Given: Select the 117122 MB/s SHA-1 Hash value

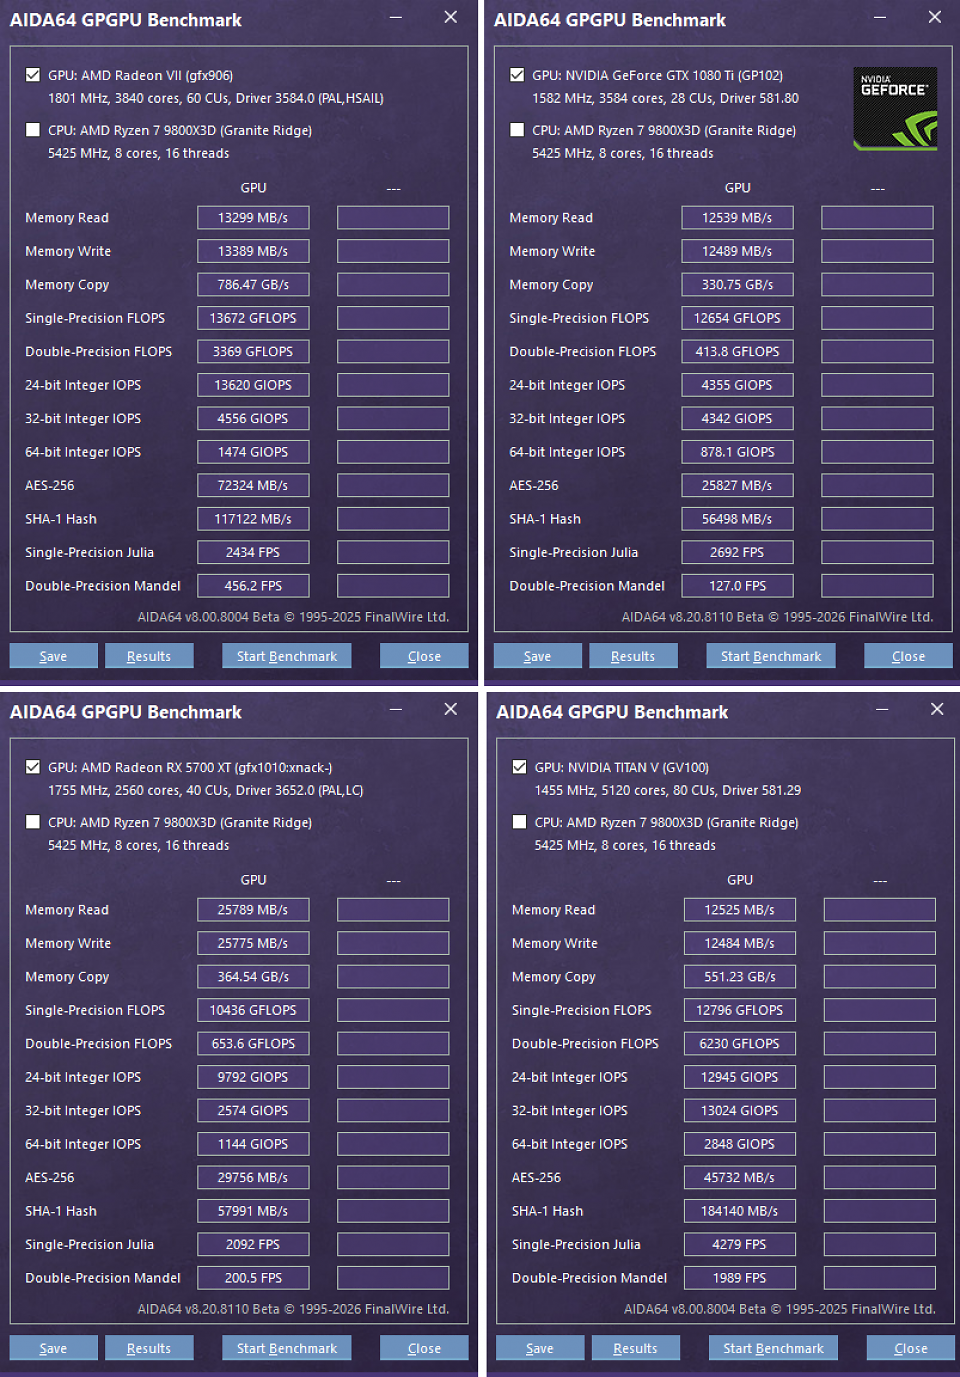Looking at the screenshot, I should pos(253,519).
